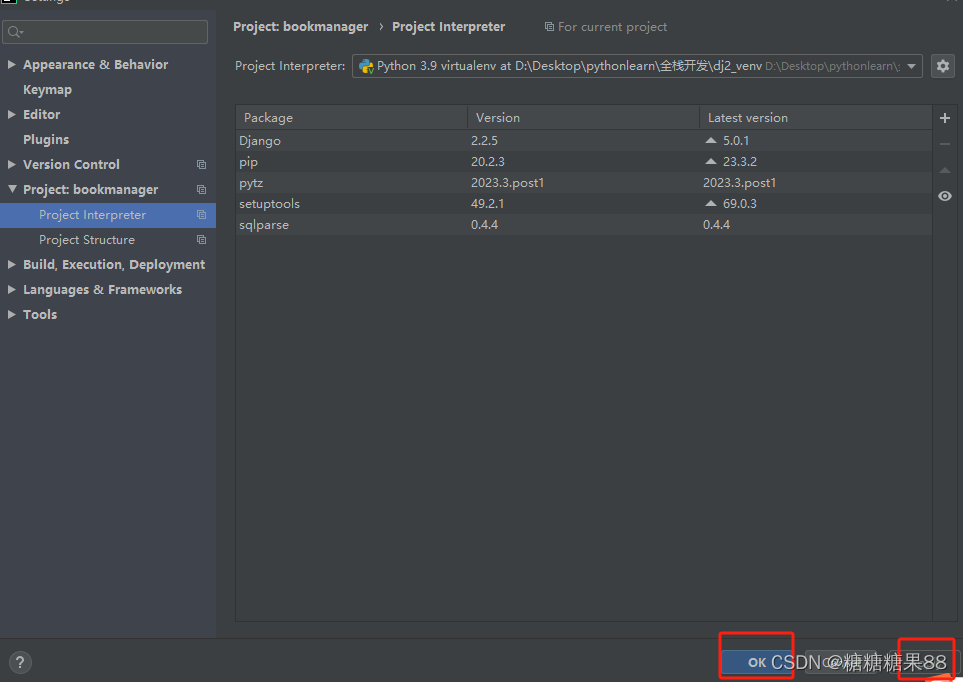This screenshot has height=682, width=963.
Task: Expand the Editor section
Action: click(11, 114)
